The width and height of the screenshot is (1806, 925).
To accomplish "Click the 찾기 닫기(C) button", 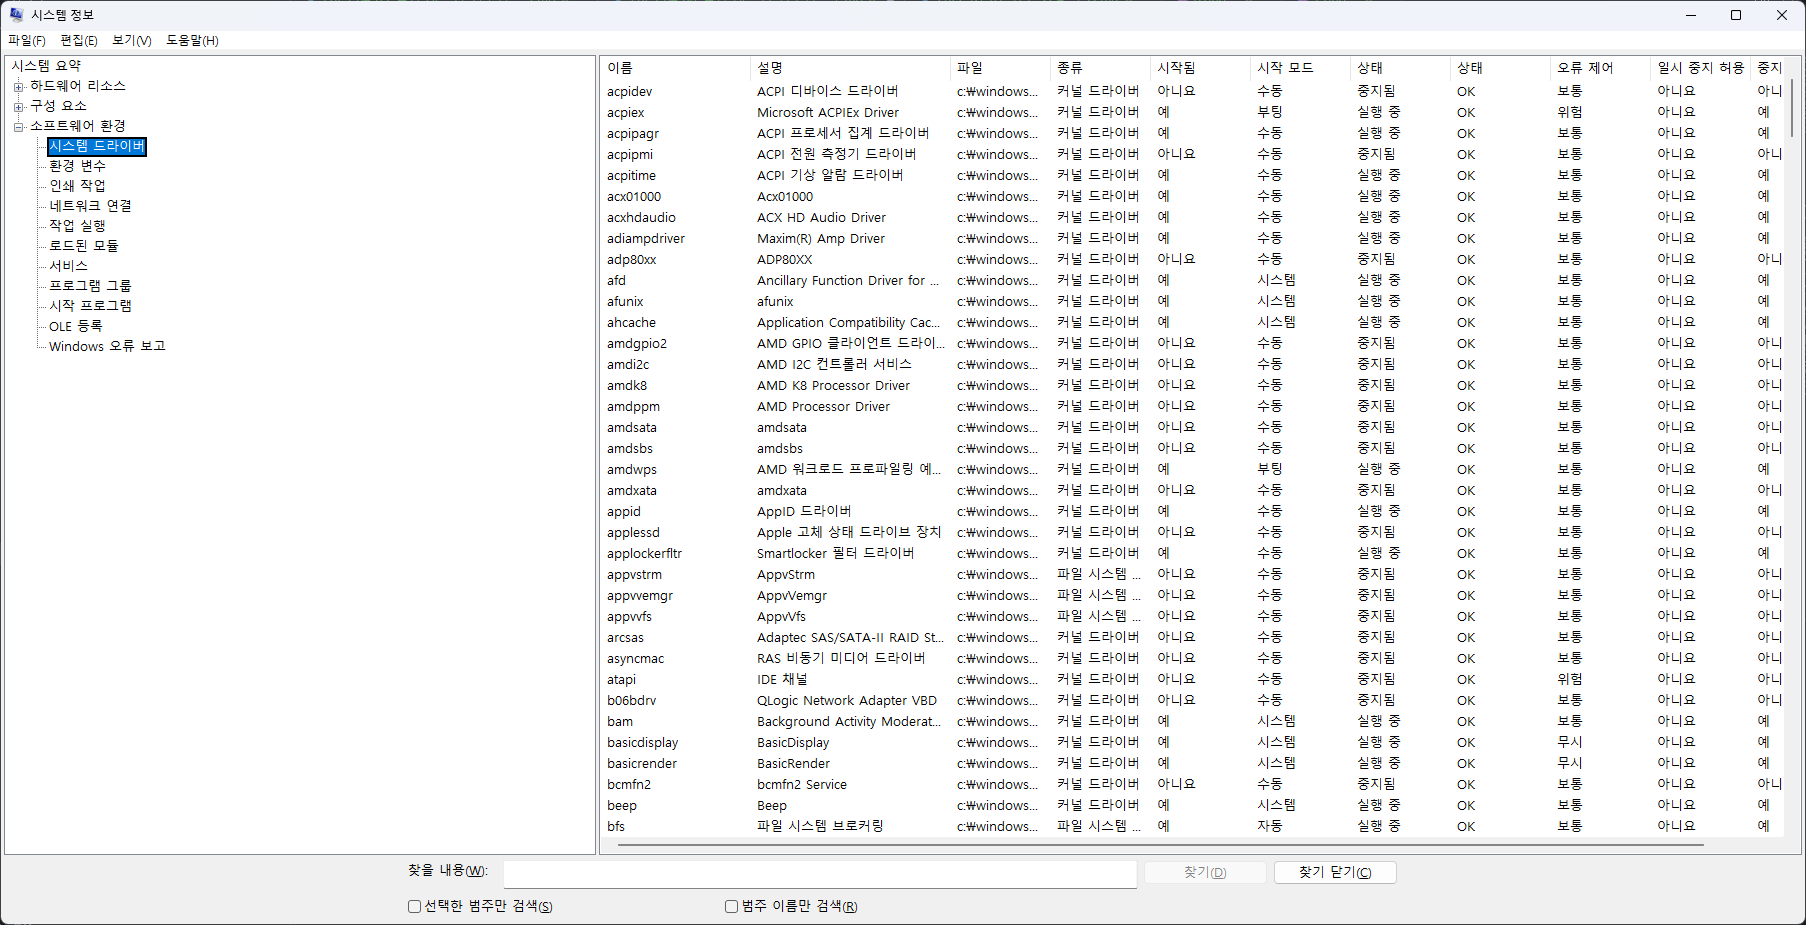I will (1335, 872).
